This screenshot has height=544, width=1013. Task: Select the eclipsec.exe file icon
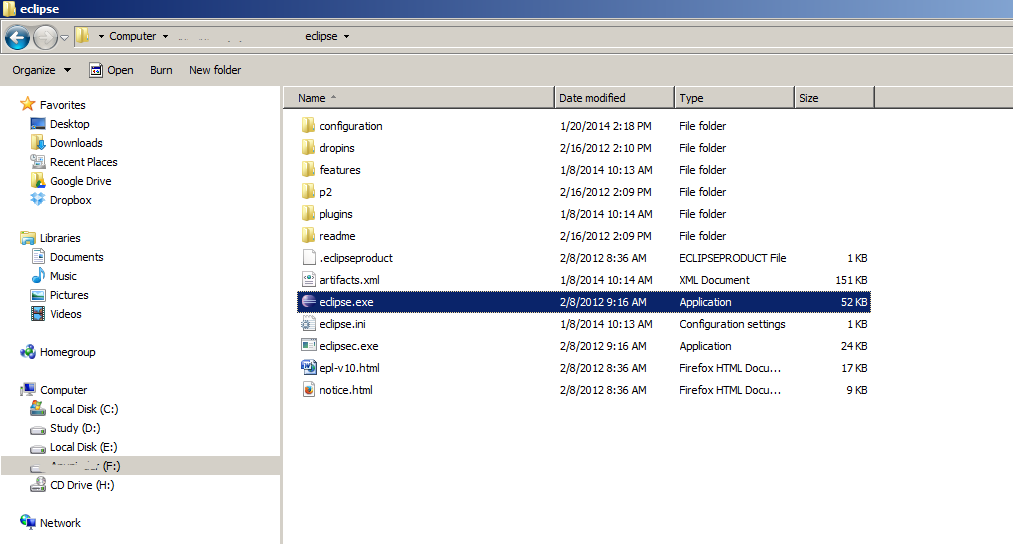coord(308,345)
